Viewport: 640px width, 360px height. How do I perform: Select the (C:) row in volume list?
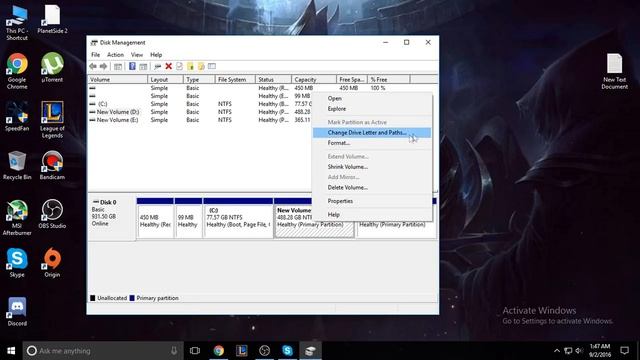pyautogui.click(x=200, y=104)
